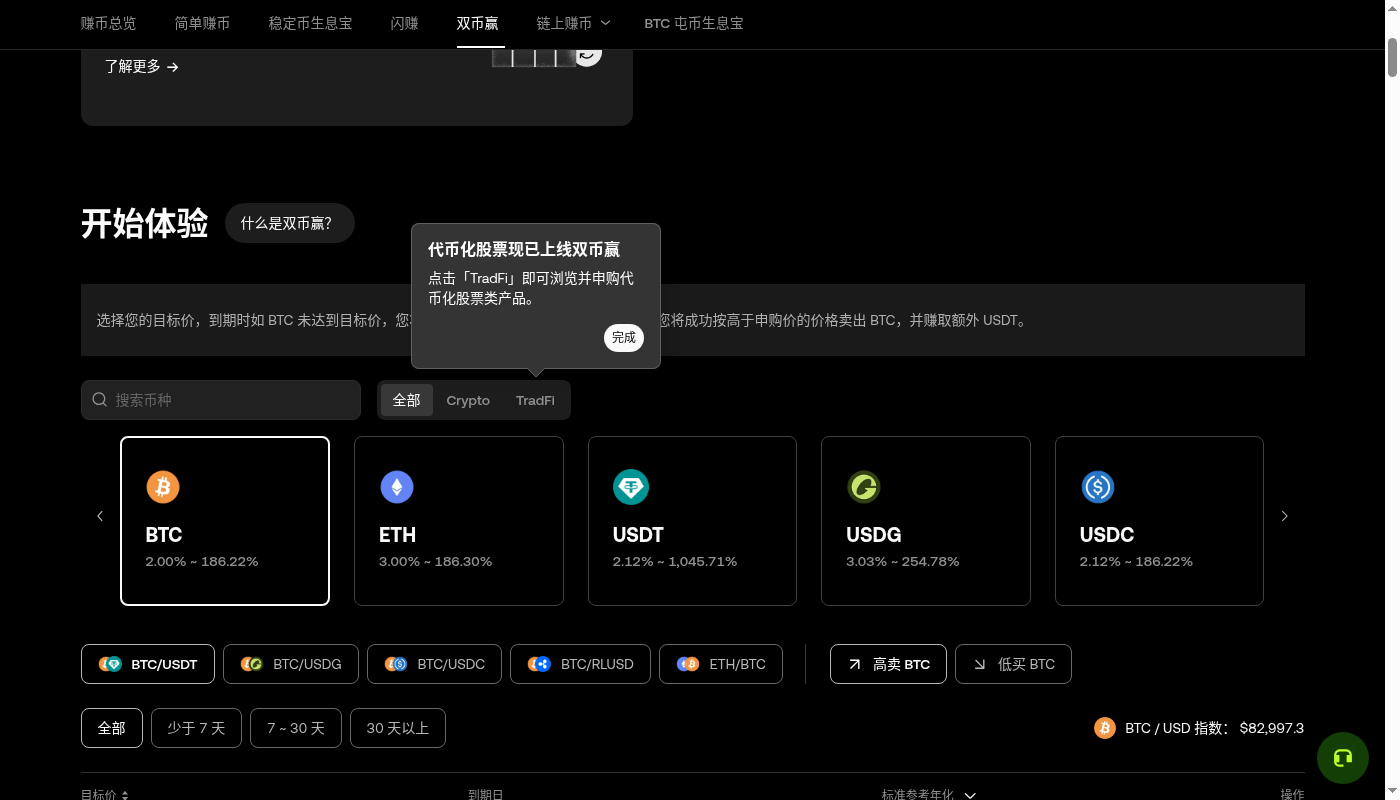Image resolution: width=1400 pixels, height=800 pixels.
Task: Sort by target price using the 目标价 arrows
Action: pos(125,795)
